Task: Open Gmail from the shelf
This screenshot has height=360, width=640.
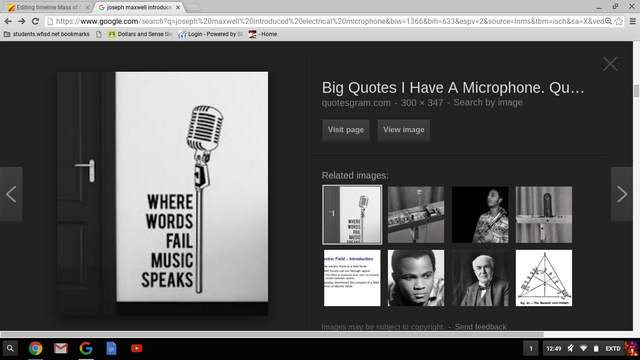Action: pos(61,349)
